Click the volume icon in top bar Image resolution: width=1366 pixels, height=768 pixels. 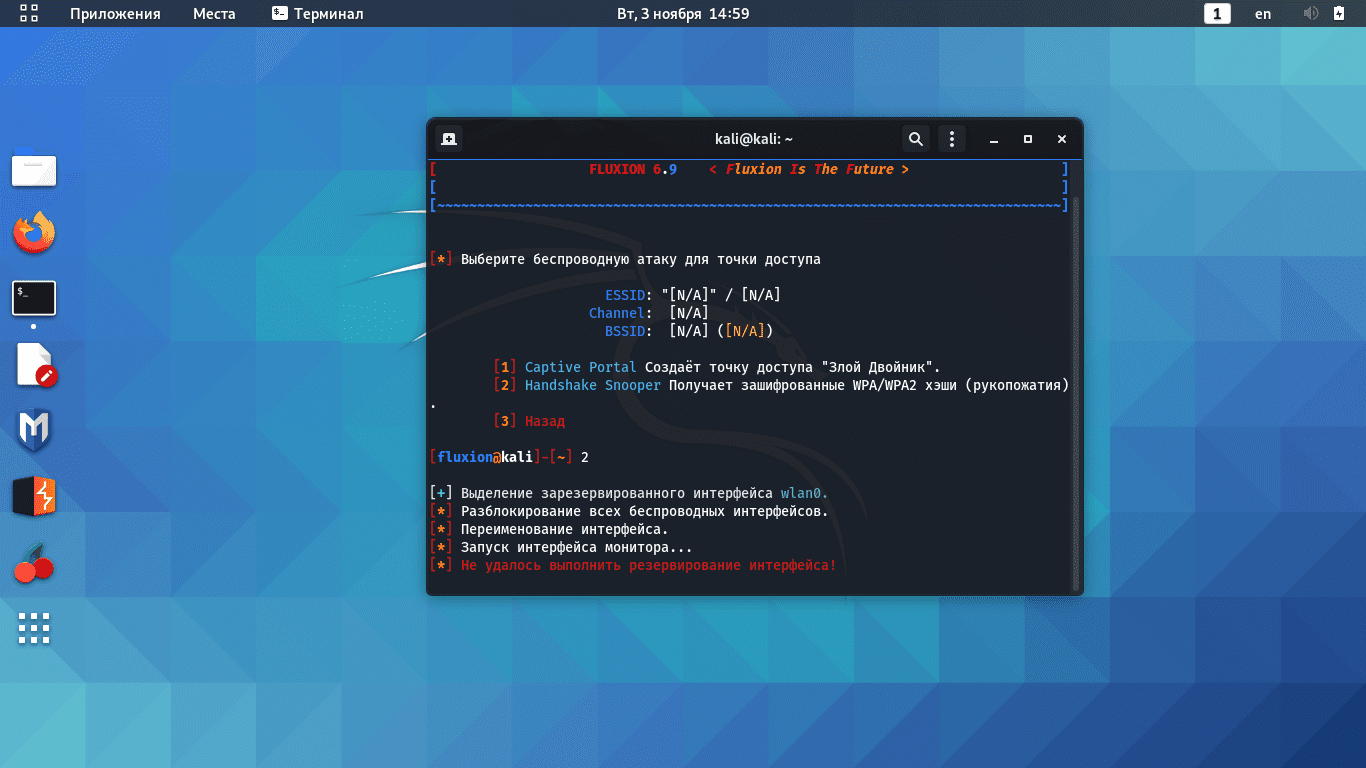click(1311, 13)
